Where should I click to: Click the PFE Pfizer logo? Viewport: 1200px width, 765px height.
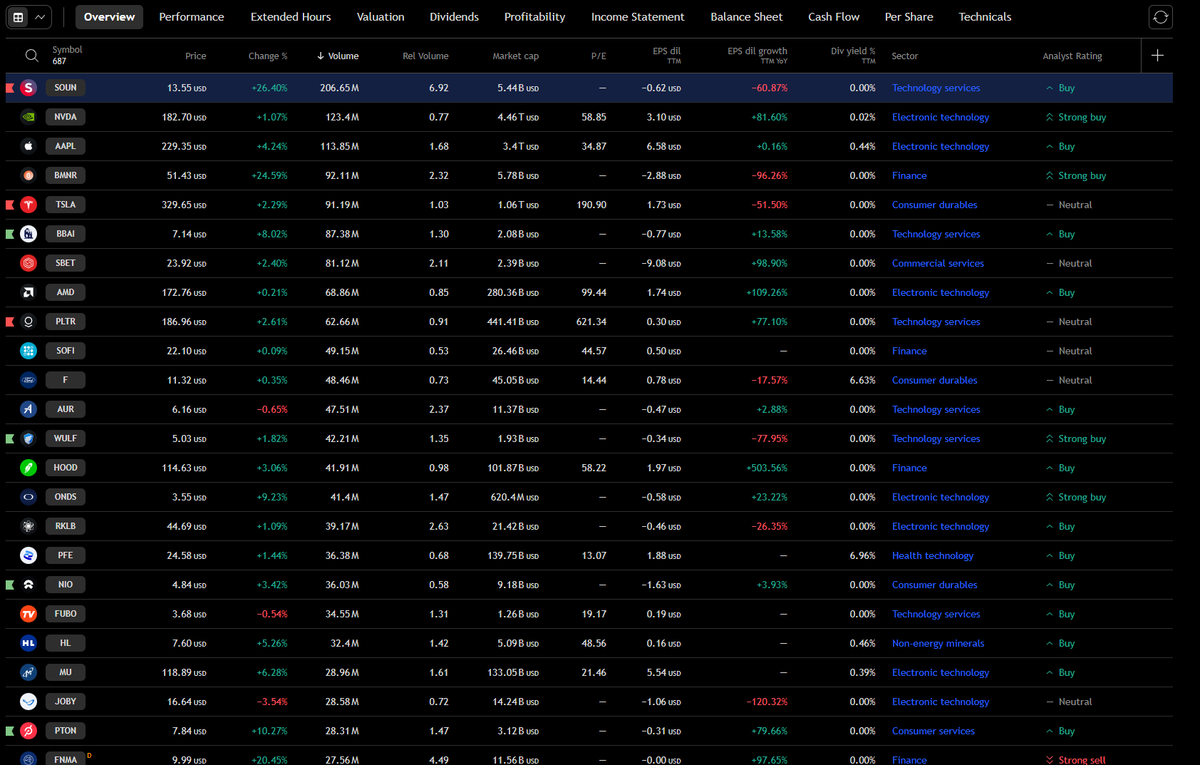coord(28,555)
